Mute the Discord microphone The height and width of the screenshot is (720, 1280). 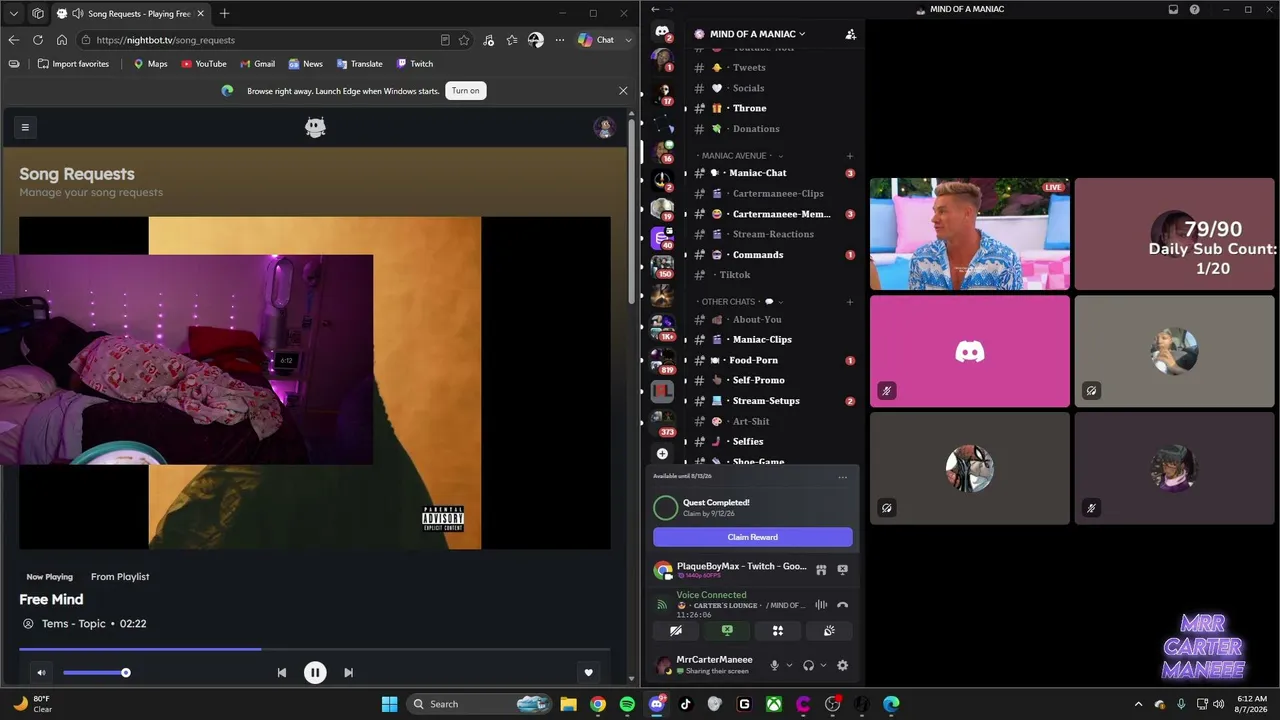coord(774,665)
